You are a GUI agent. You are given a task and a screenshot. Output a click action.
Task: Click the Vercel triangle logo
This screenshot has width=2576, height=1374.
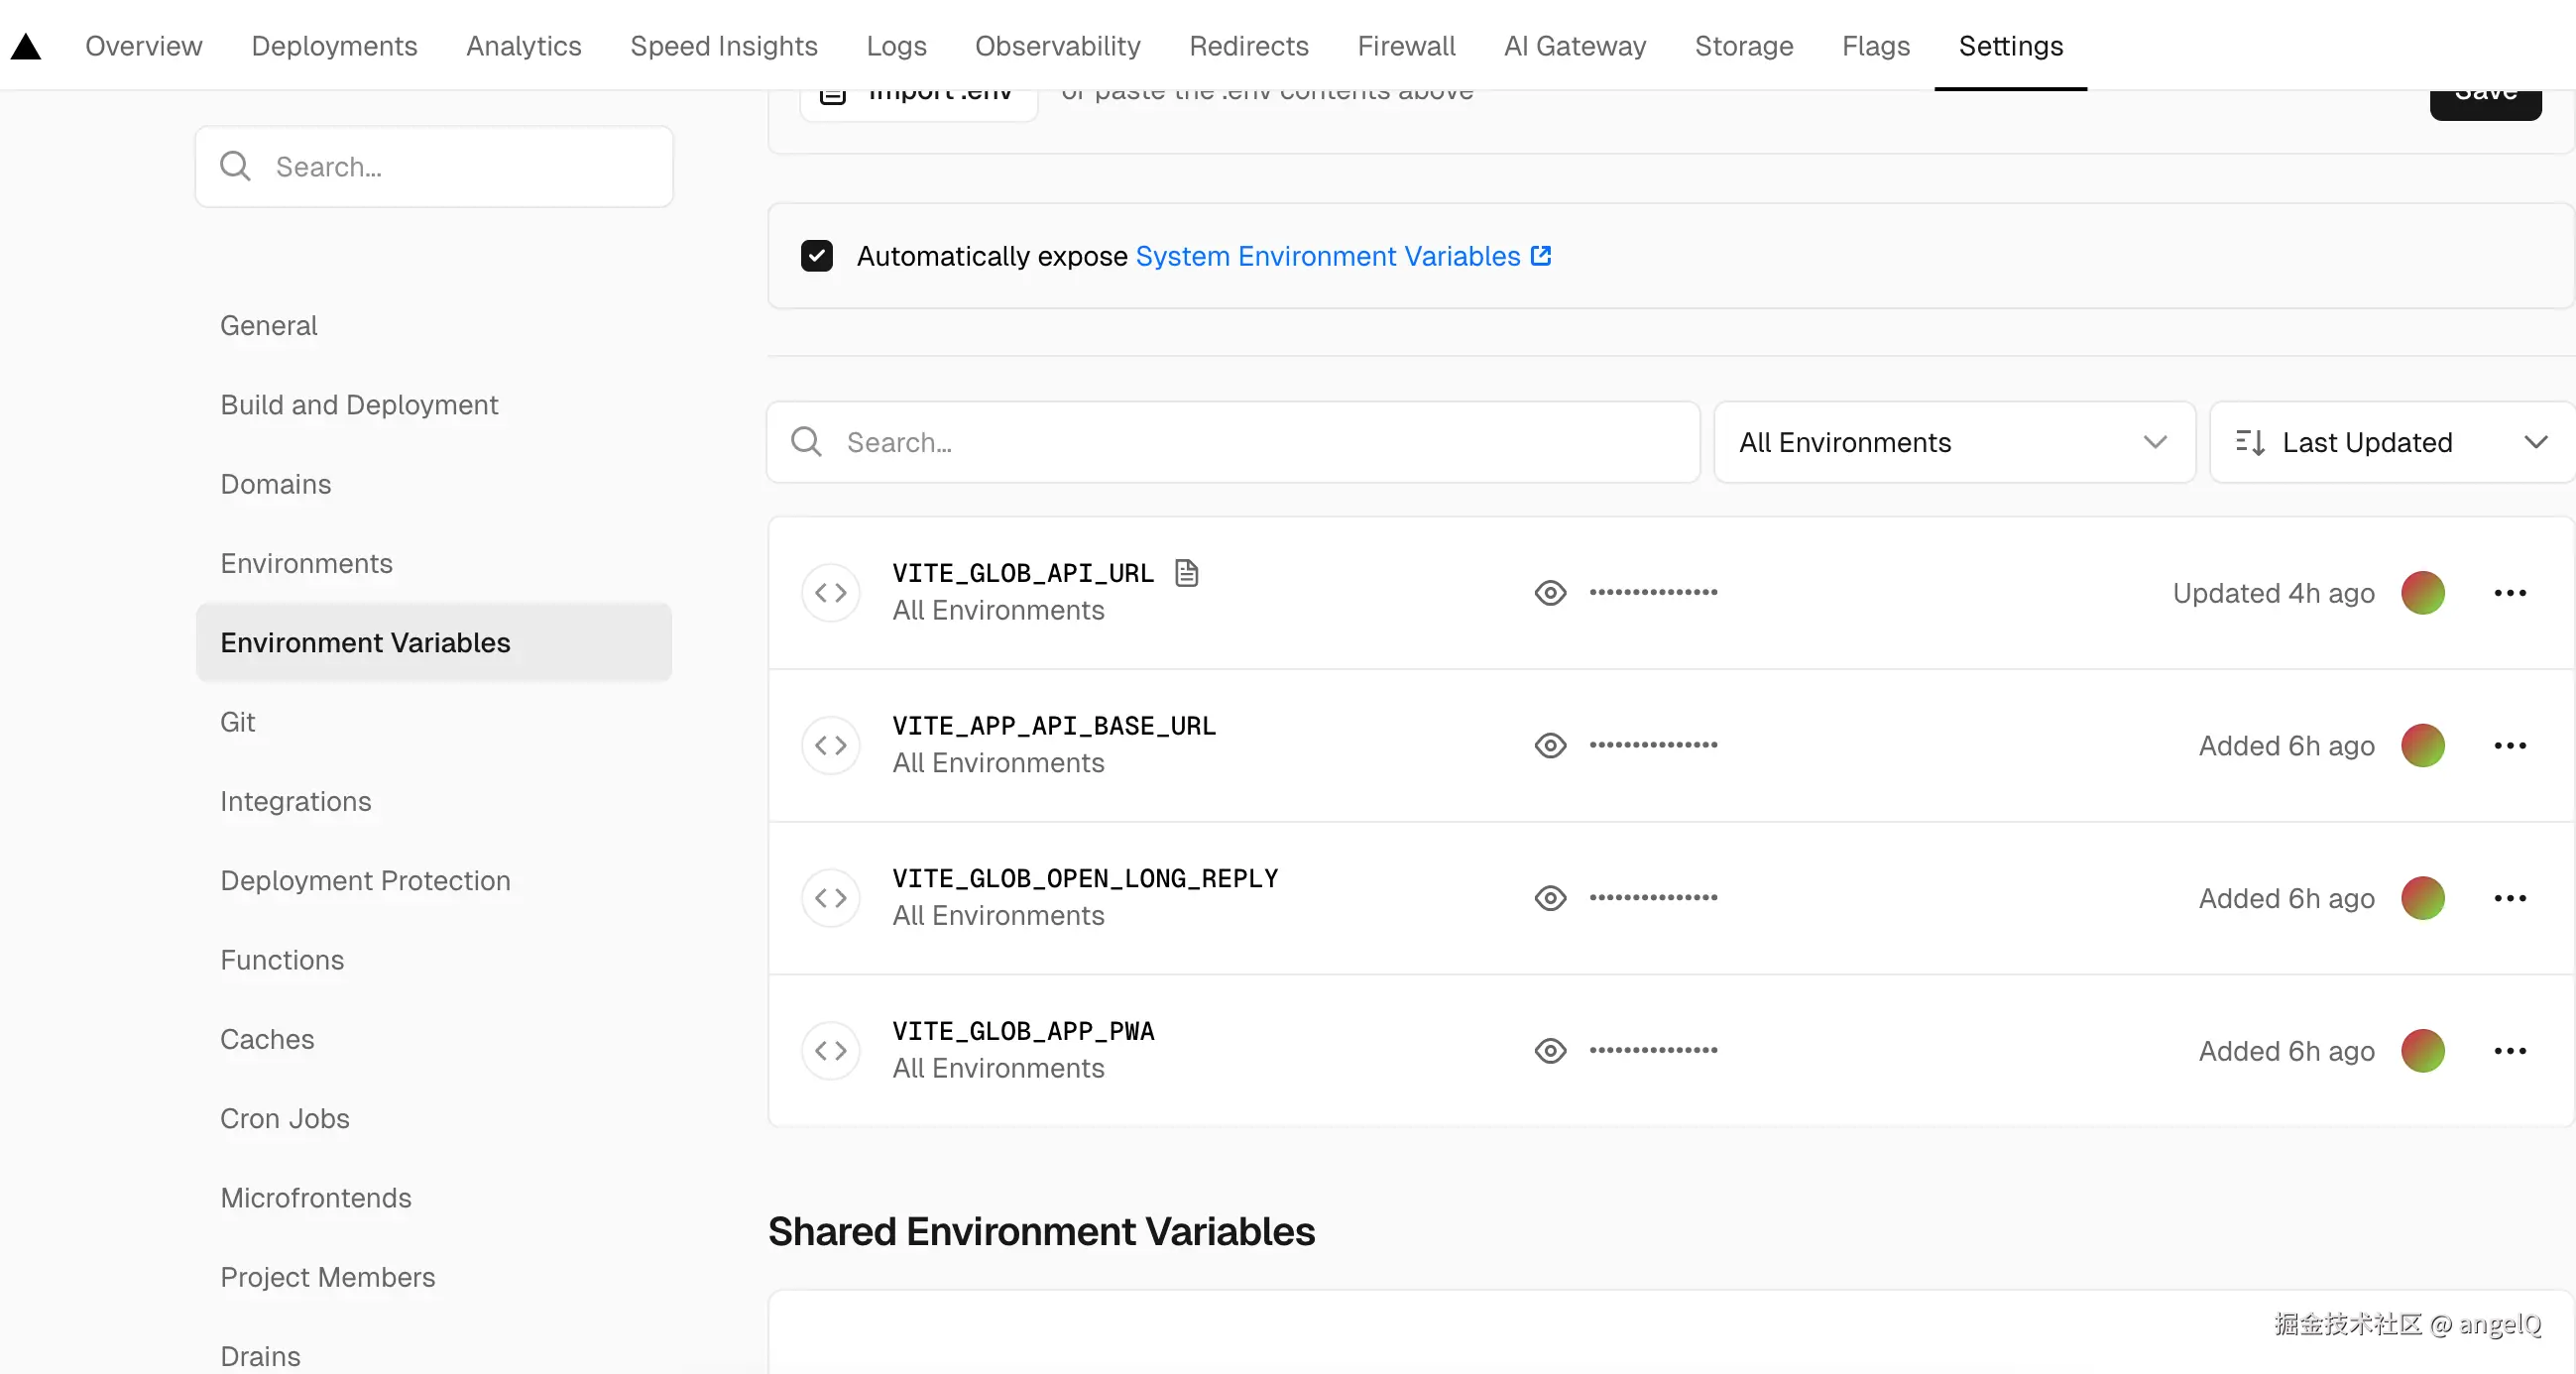click(x=26, y=46)
